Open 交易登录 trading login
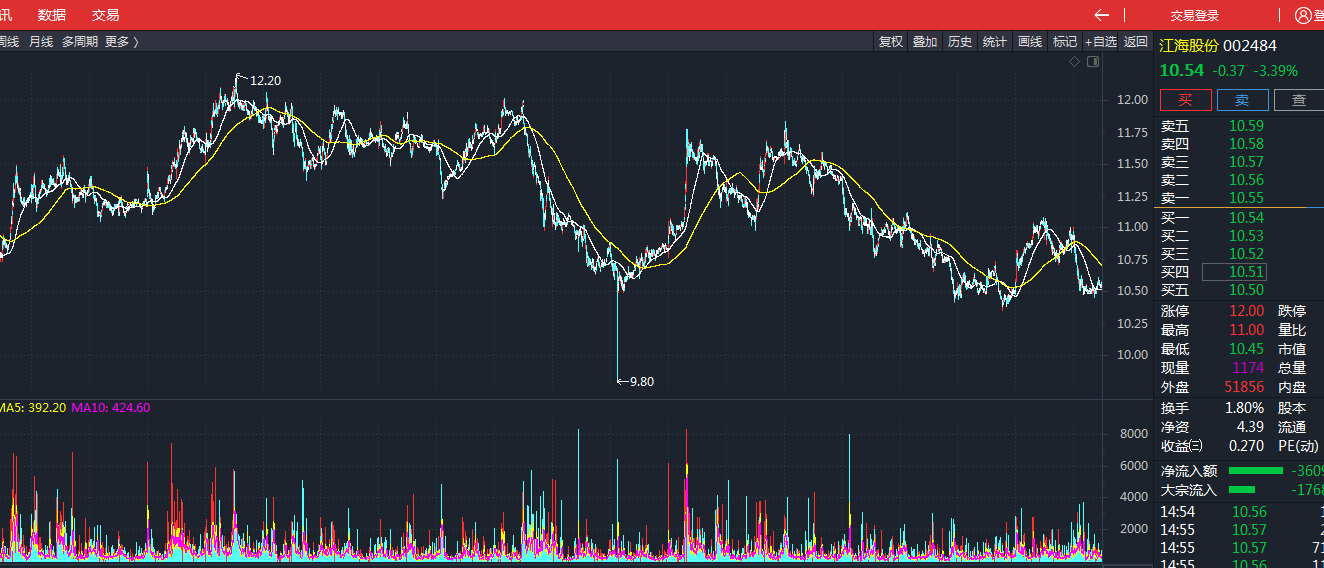 click(1195, 15)
